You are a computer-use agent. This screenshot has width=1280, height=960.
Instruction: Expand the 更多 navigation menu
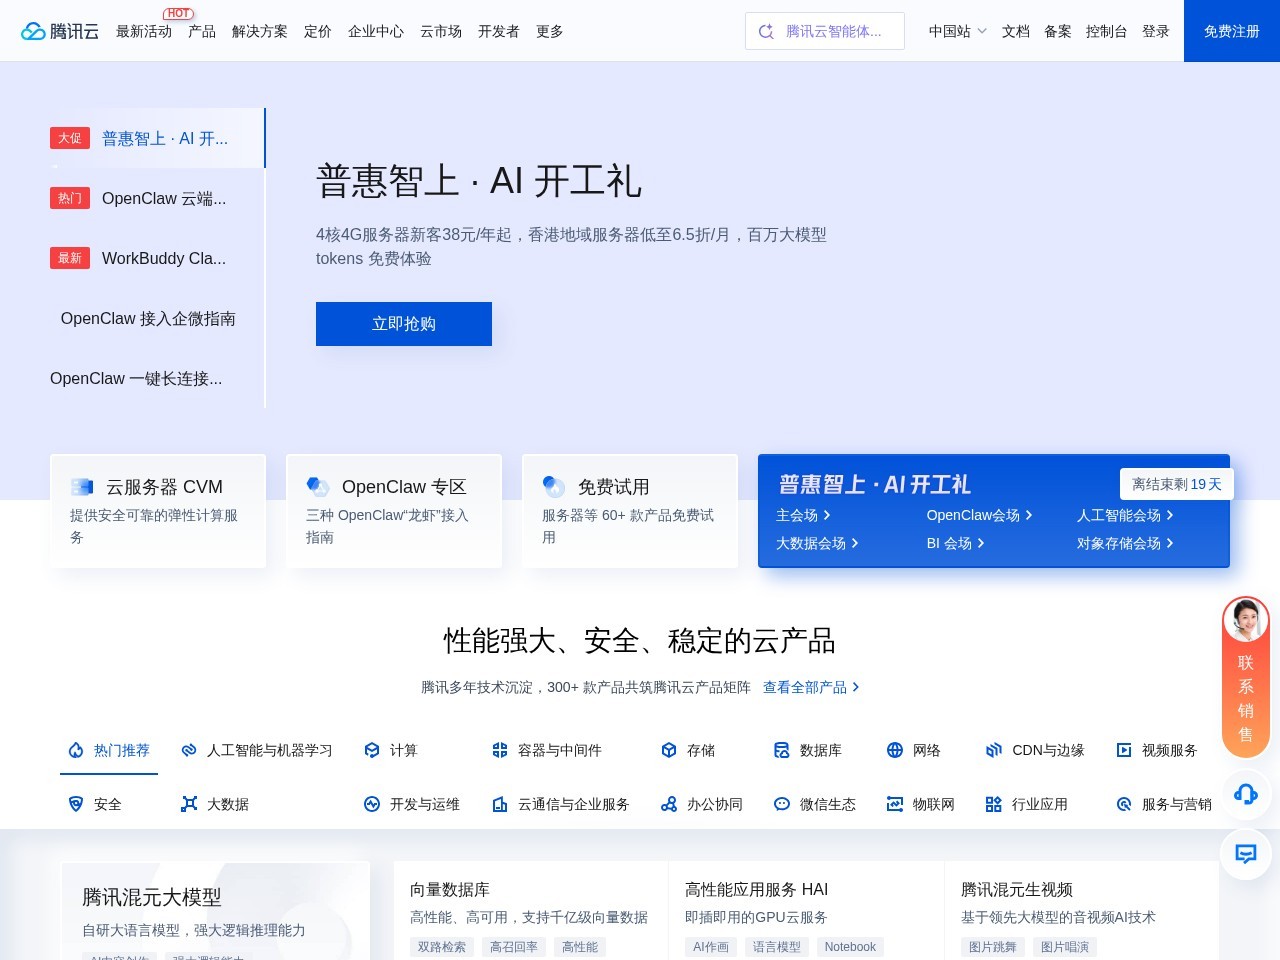(x=549, y=31)
